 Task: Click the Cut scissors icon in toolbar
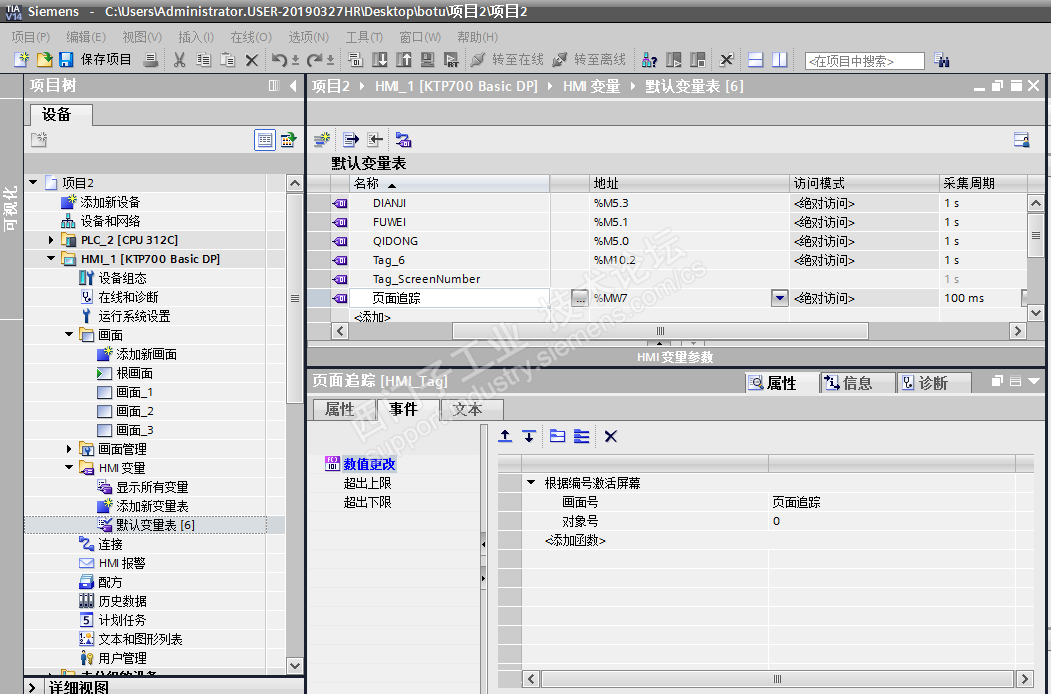click(179, 60)
